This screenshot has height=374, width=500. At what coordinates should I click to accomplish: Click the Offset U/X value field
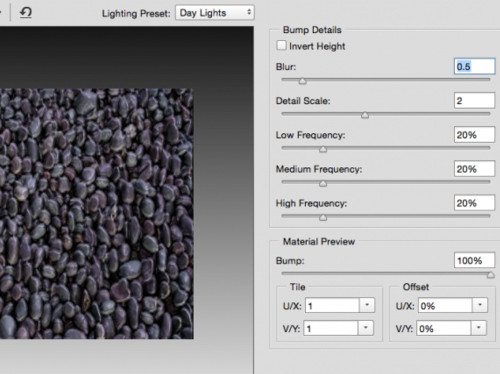click(445, 305)
